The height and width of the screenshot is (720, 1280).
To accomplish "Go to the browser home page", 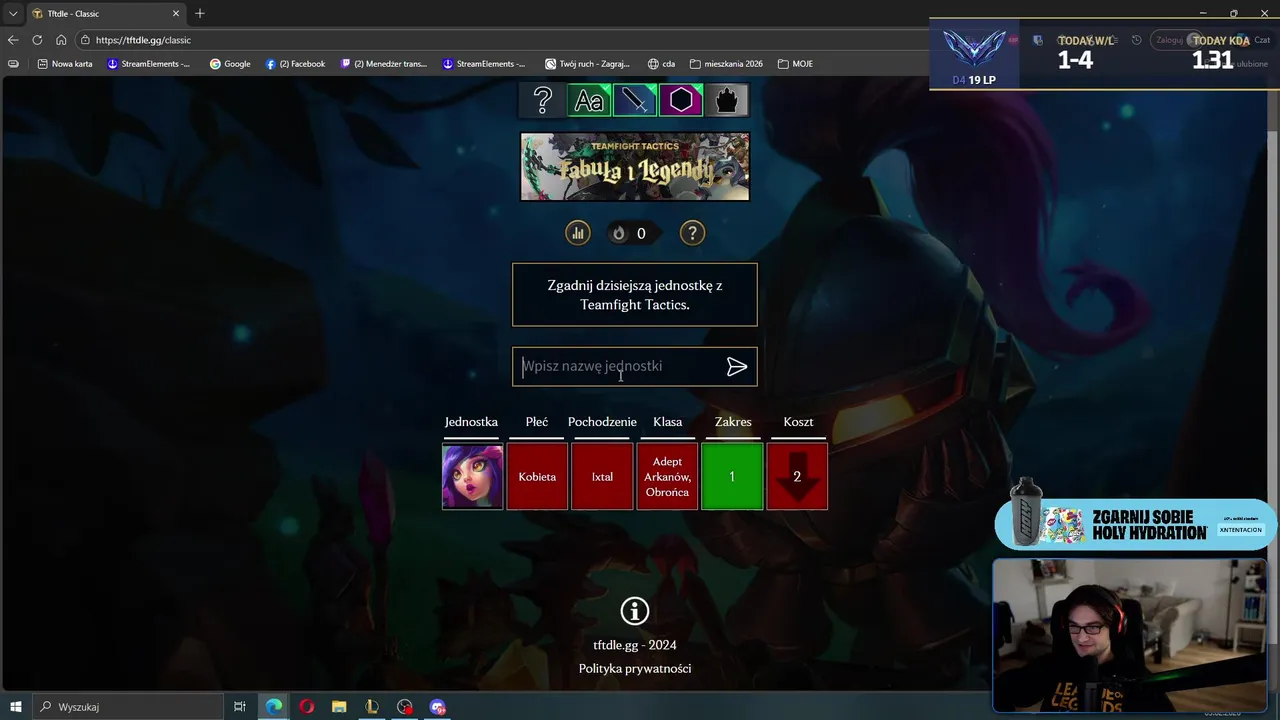I will (x=61, y=40).
